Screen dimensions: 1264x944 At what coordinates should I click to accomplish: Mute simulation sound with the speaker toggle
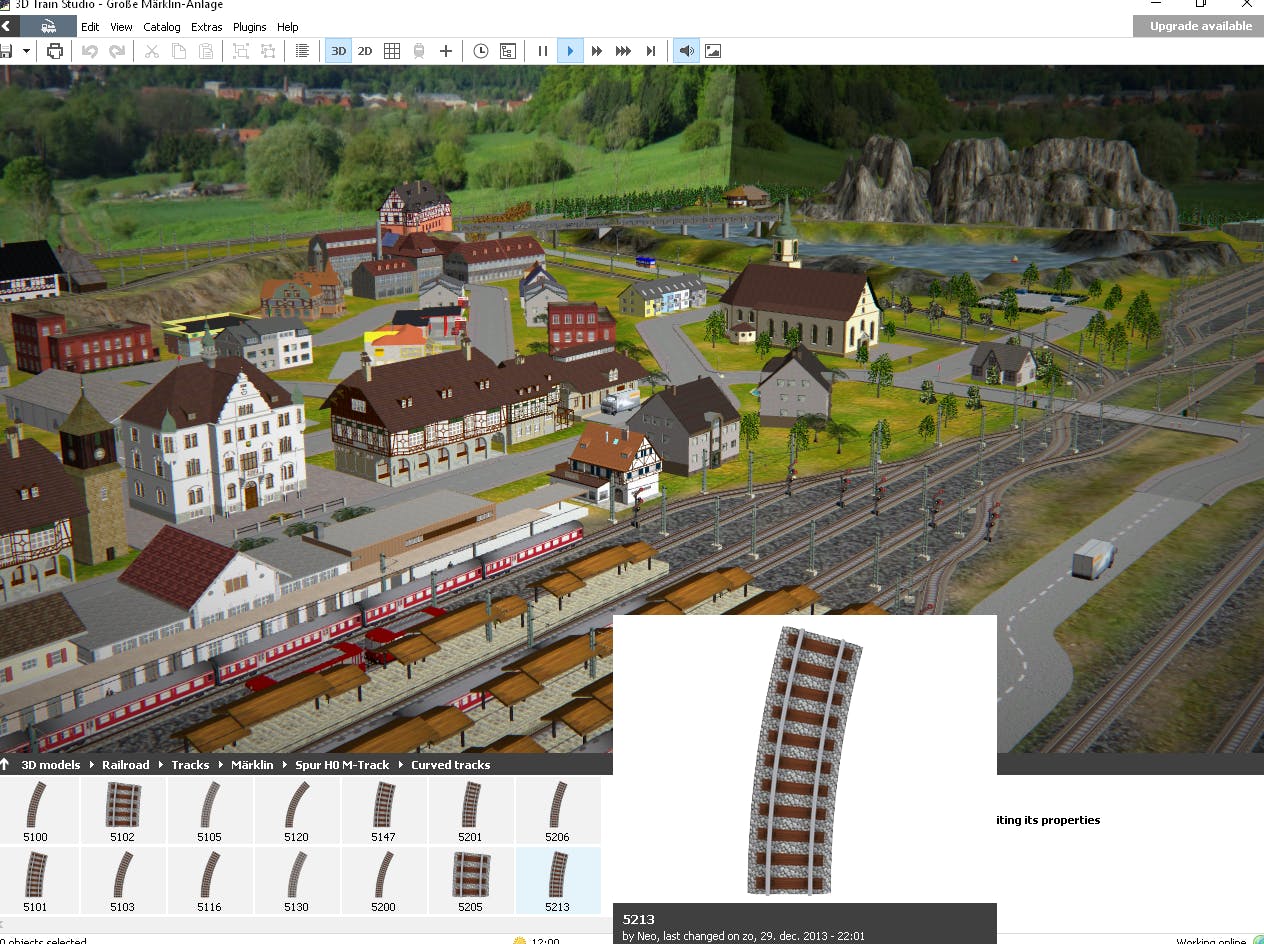(685, 50)
